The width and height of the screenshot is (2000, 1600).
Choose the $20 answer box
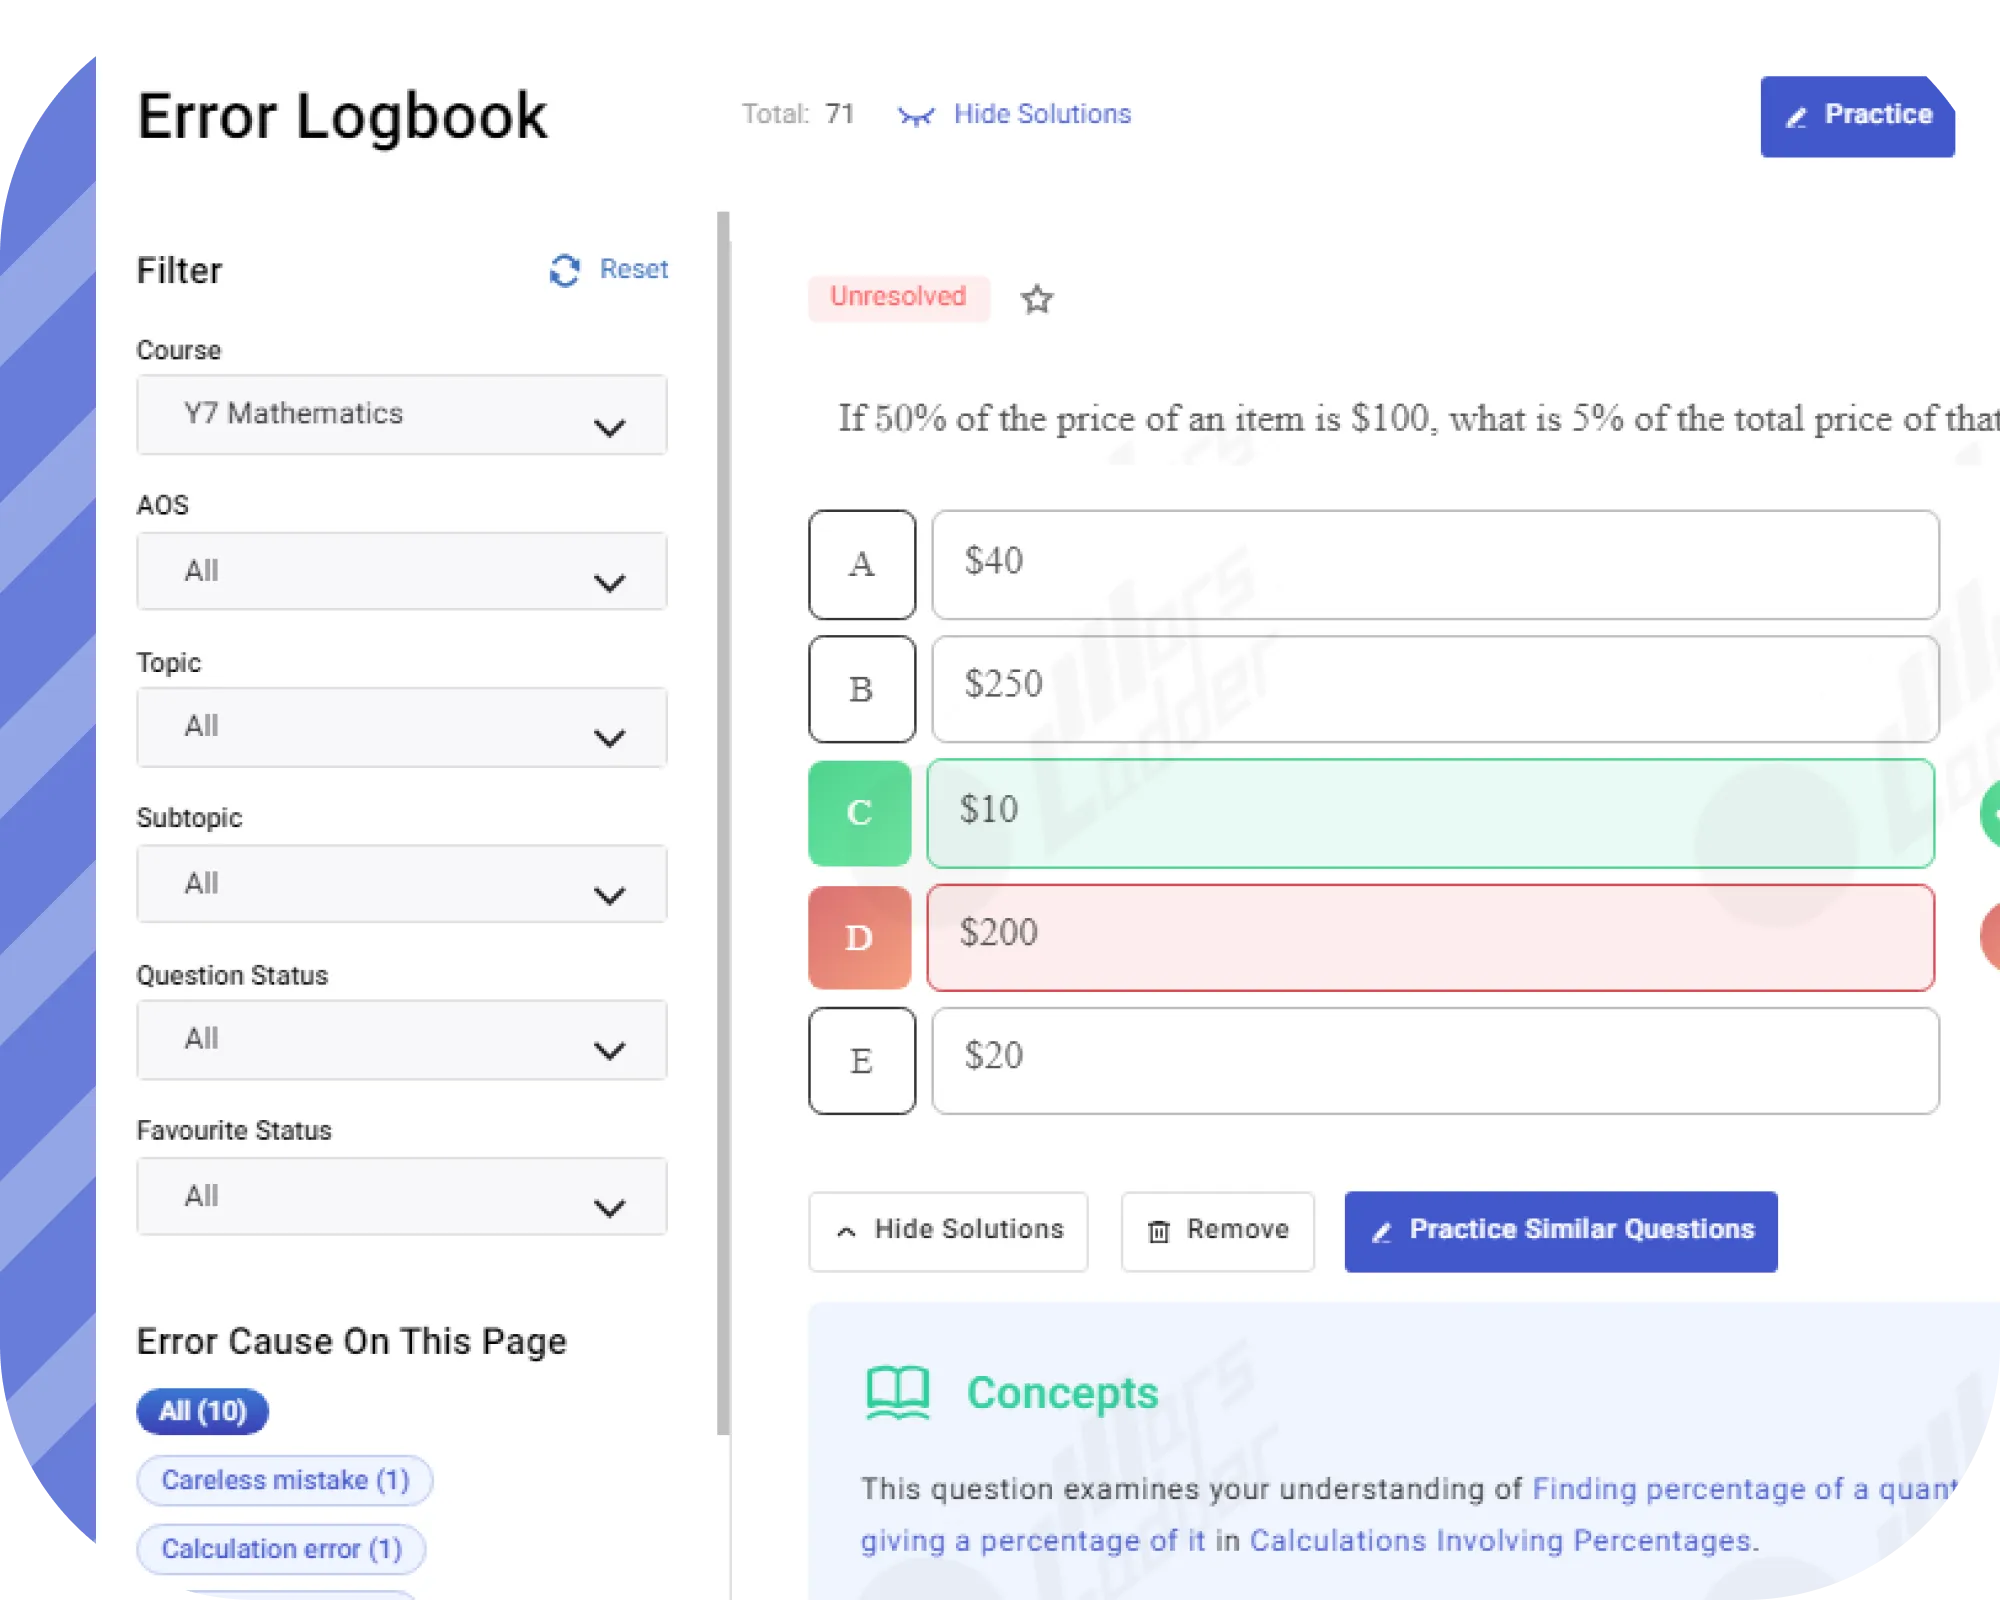click(1435, 1060)
